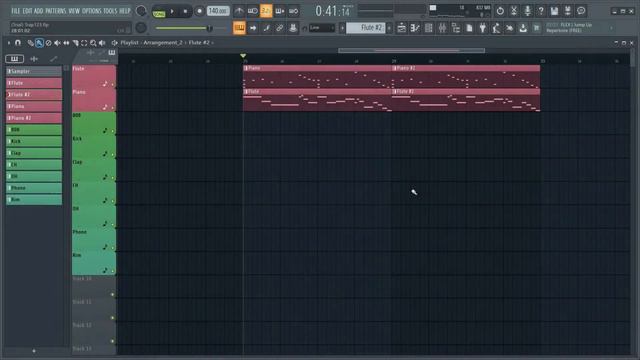This screenshot has height=360, width=640.
Task: Toggle the multilink to controllers icon
Action: [280, 28]
